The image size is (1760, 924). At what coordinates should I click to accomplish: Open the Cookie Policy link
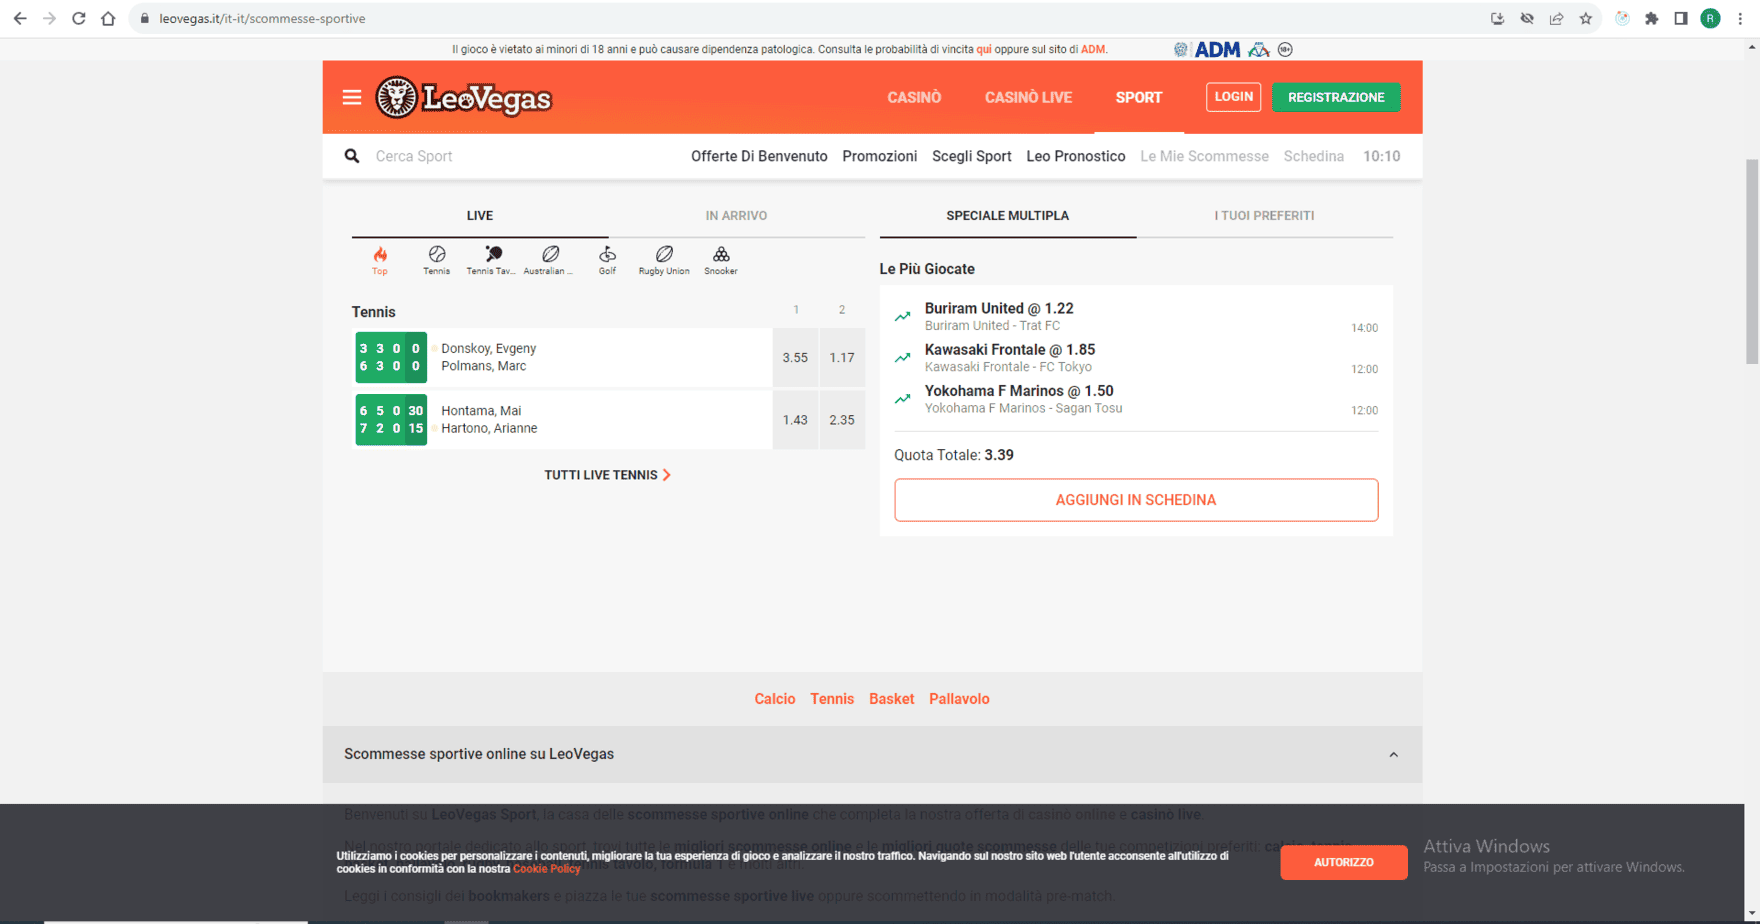tap(547, 869)
